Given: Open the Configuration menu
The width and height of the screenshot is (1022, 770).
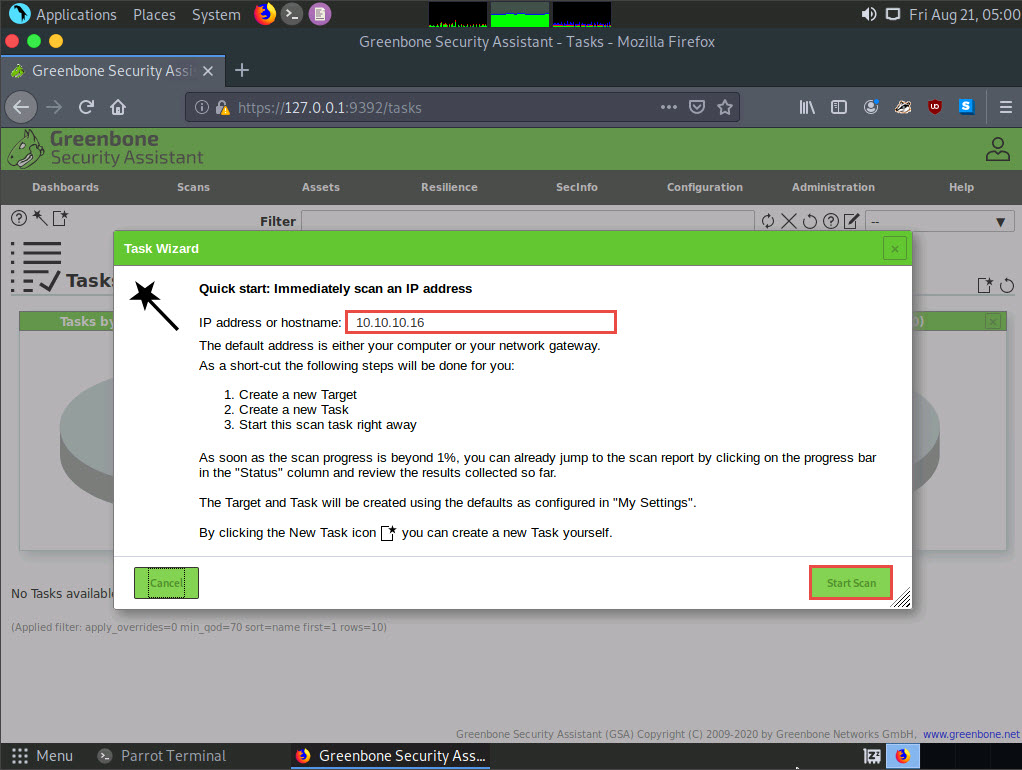Looking at the screenshot, I should pyautogui.click(x=705, y=187).
